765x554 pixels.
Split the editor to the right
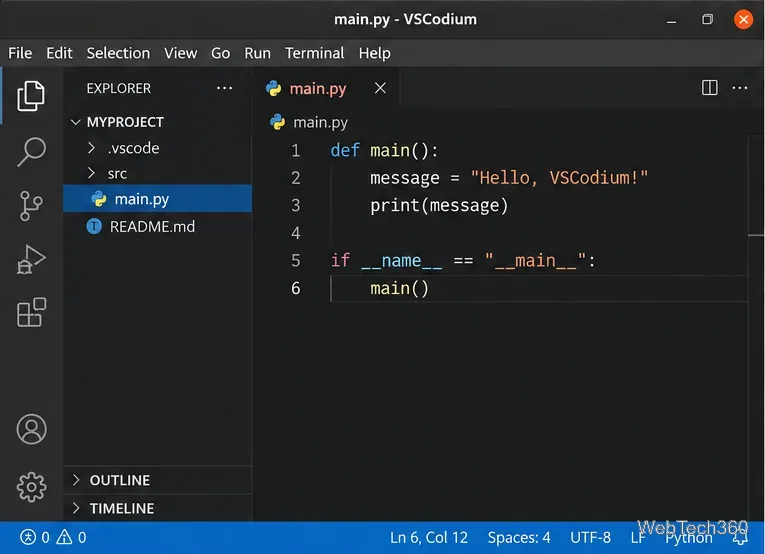tap(709, 88)
